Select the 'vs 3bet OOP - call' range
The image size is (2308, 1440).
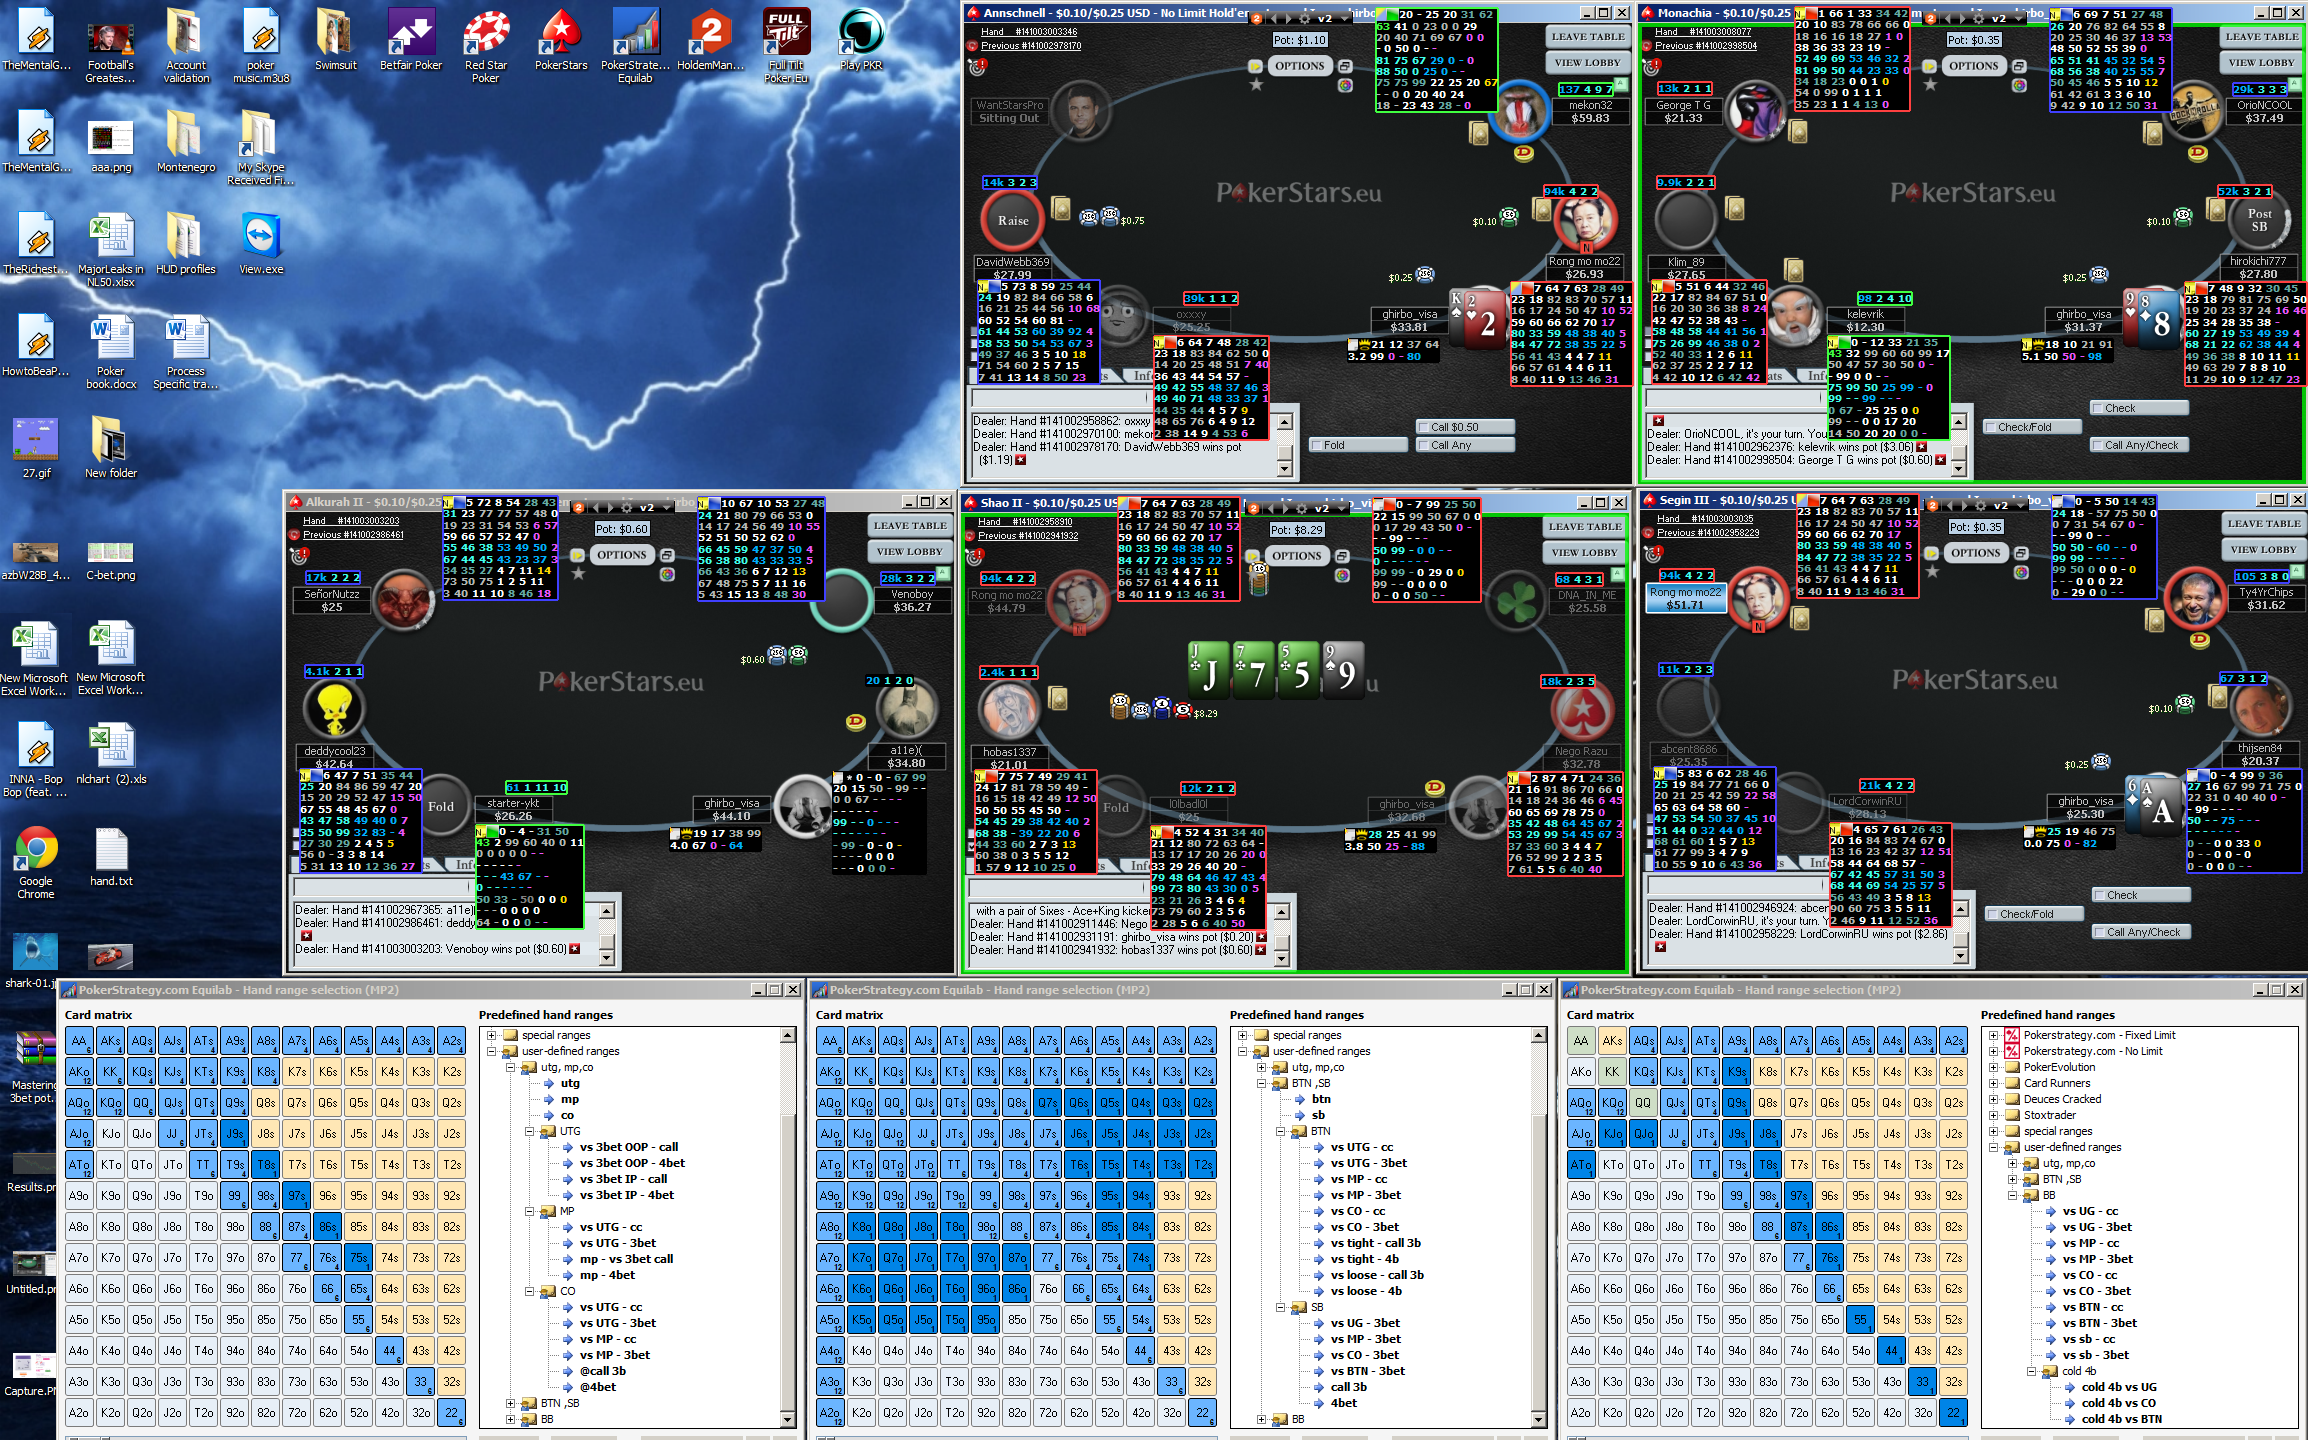pyautogui.click(x=629, y=1147)
